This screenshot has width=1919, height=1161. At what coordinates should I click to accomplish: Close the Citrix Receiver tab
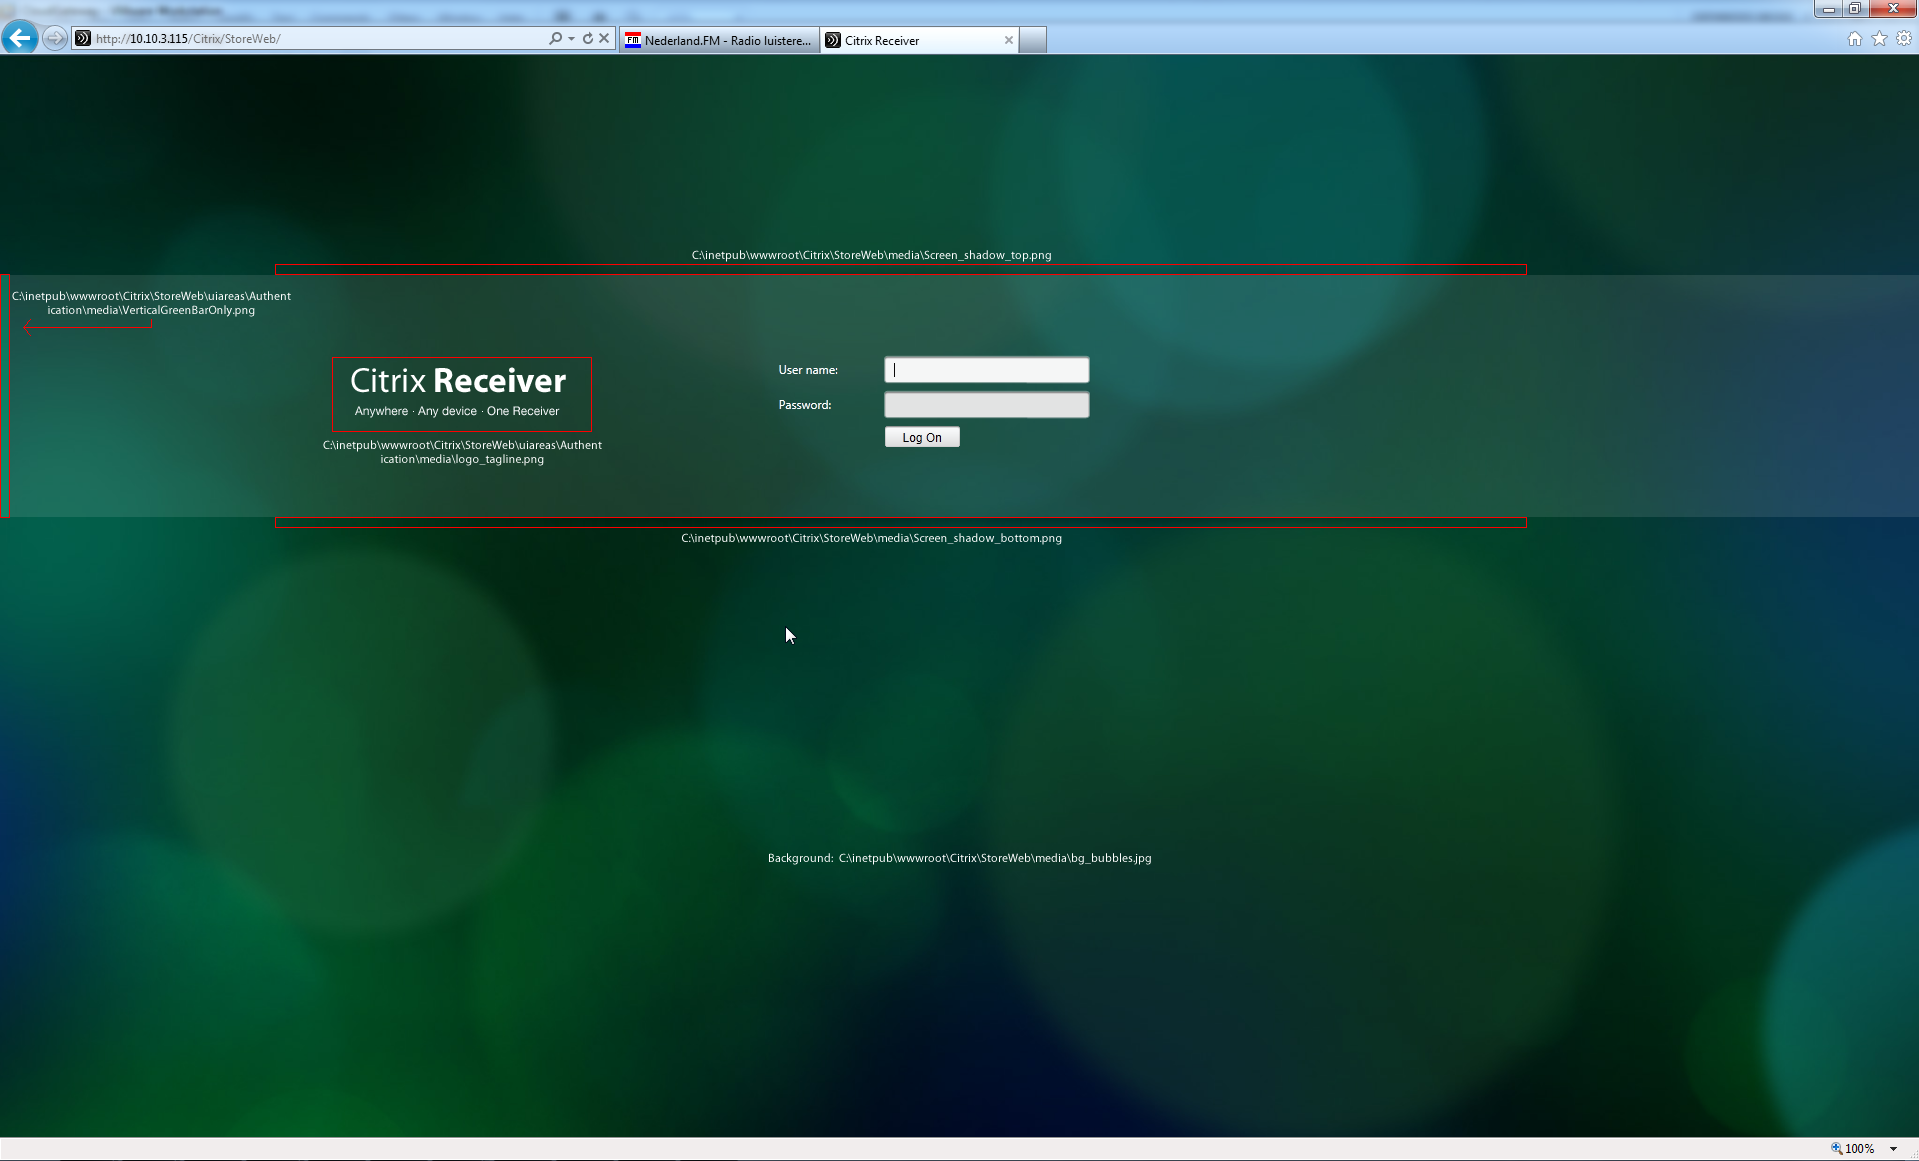click(x=1009, y=40)
